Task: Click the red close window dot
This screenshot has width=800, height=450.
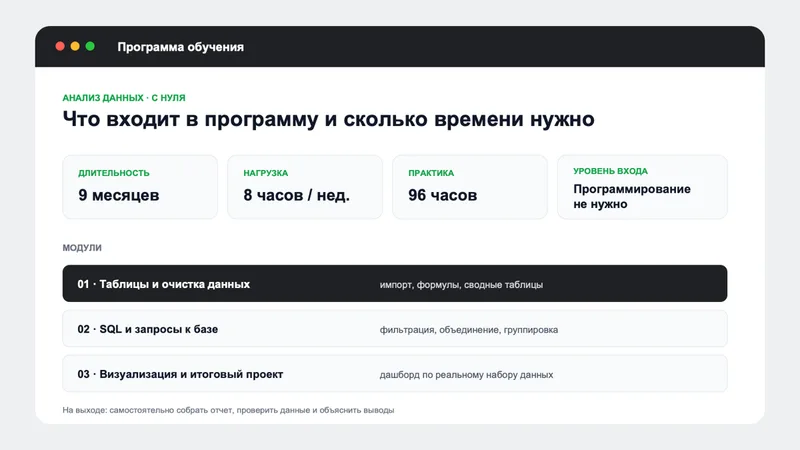Action: (60, 46)
